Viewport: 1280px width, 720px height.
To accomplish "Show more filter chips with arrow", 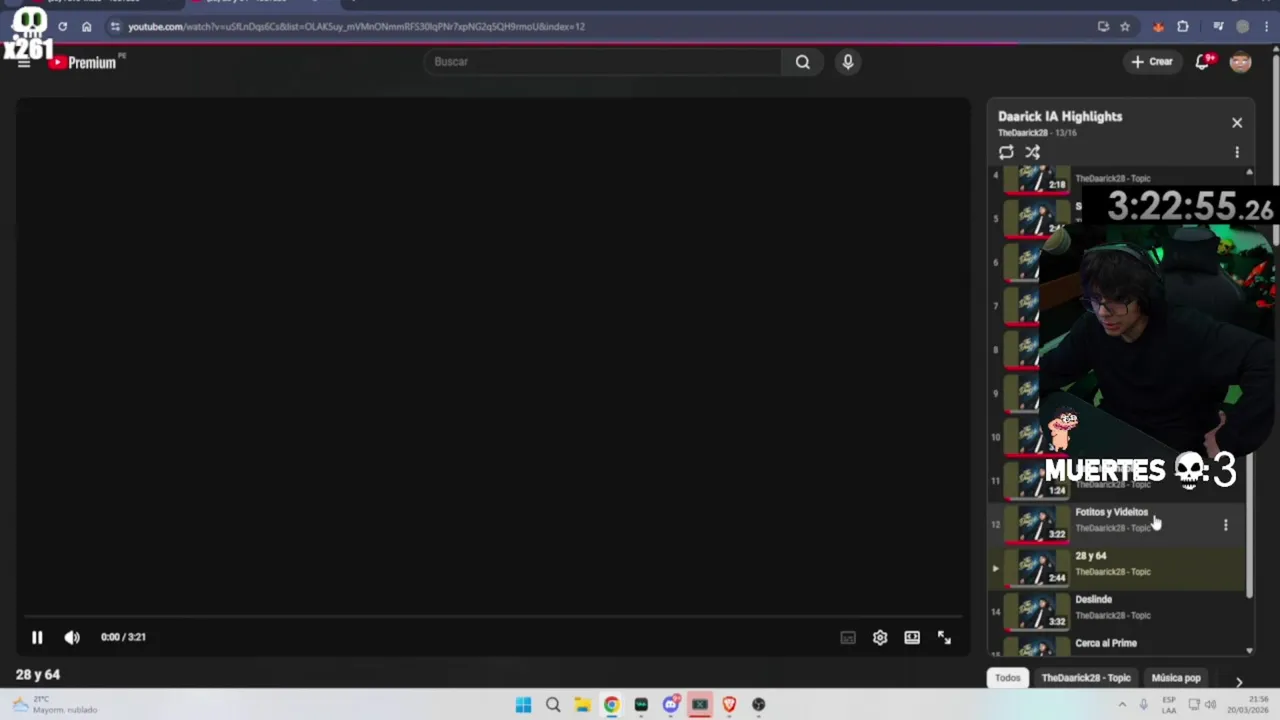I will 1239,681.
